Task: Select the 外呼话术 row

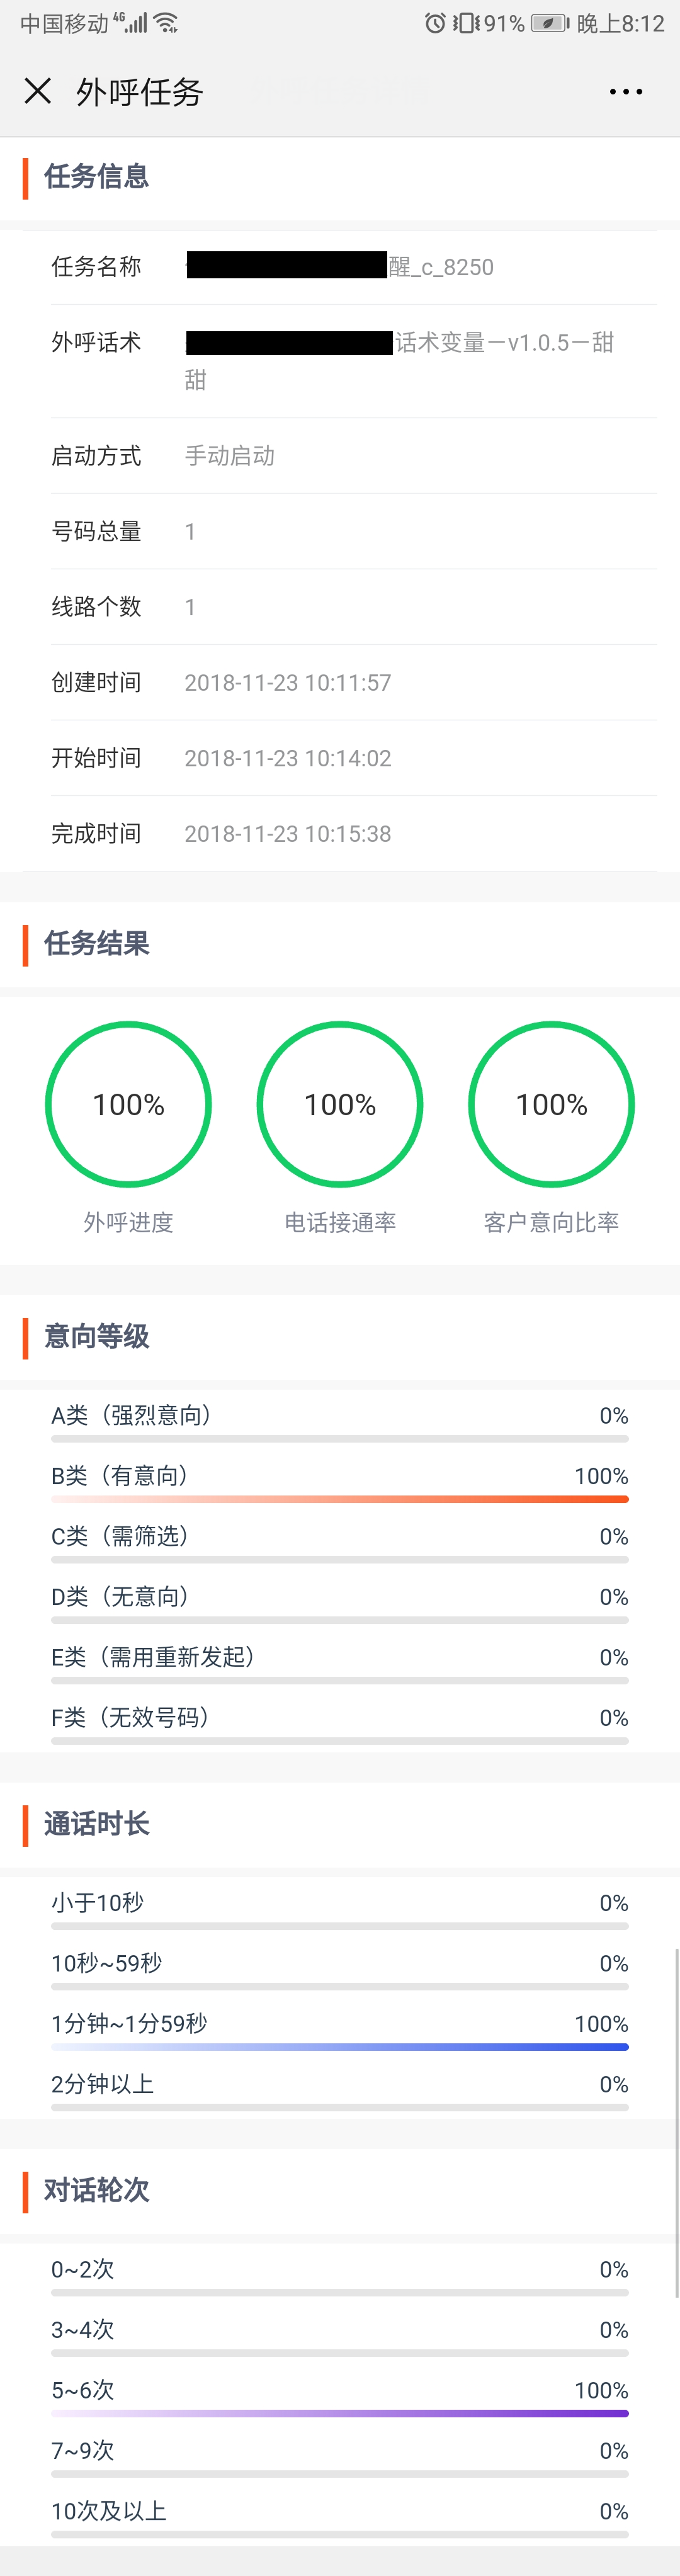Action: (340, 360)
